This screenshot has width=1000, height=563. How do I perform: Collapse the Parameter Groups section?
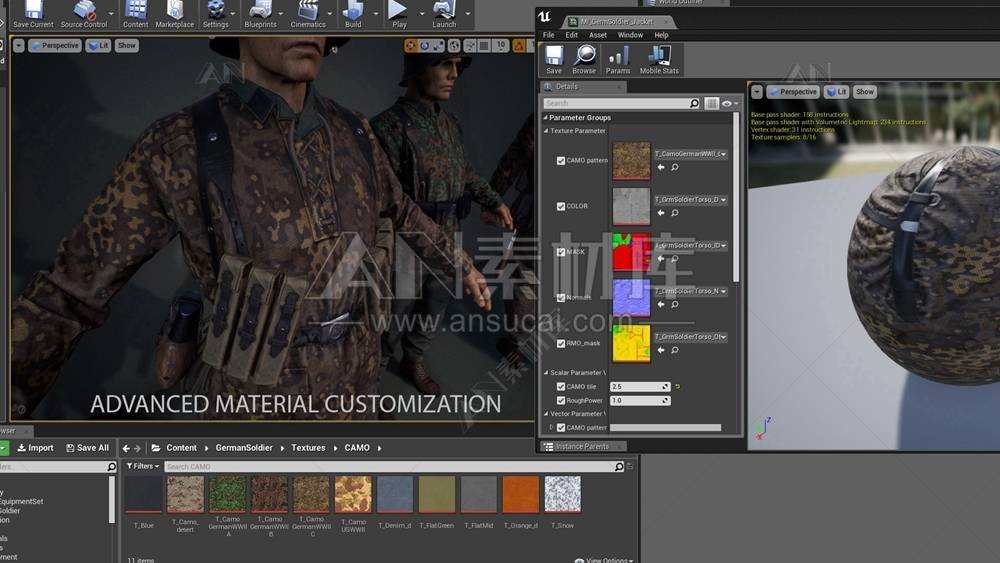[546, 118]
